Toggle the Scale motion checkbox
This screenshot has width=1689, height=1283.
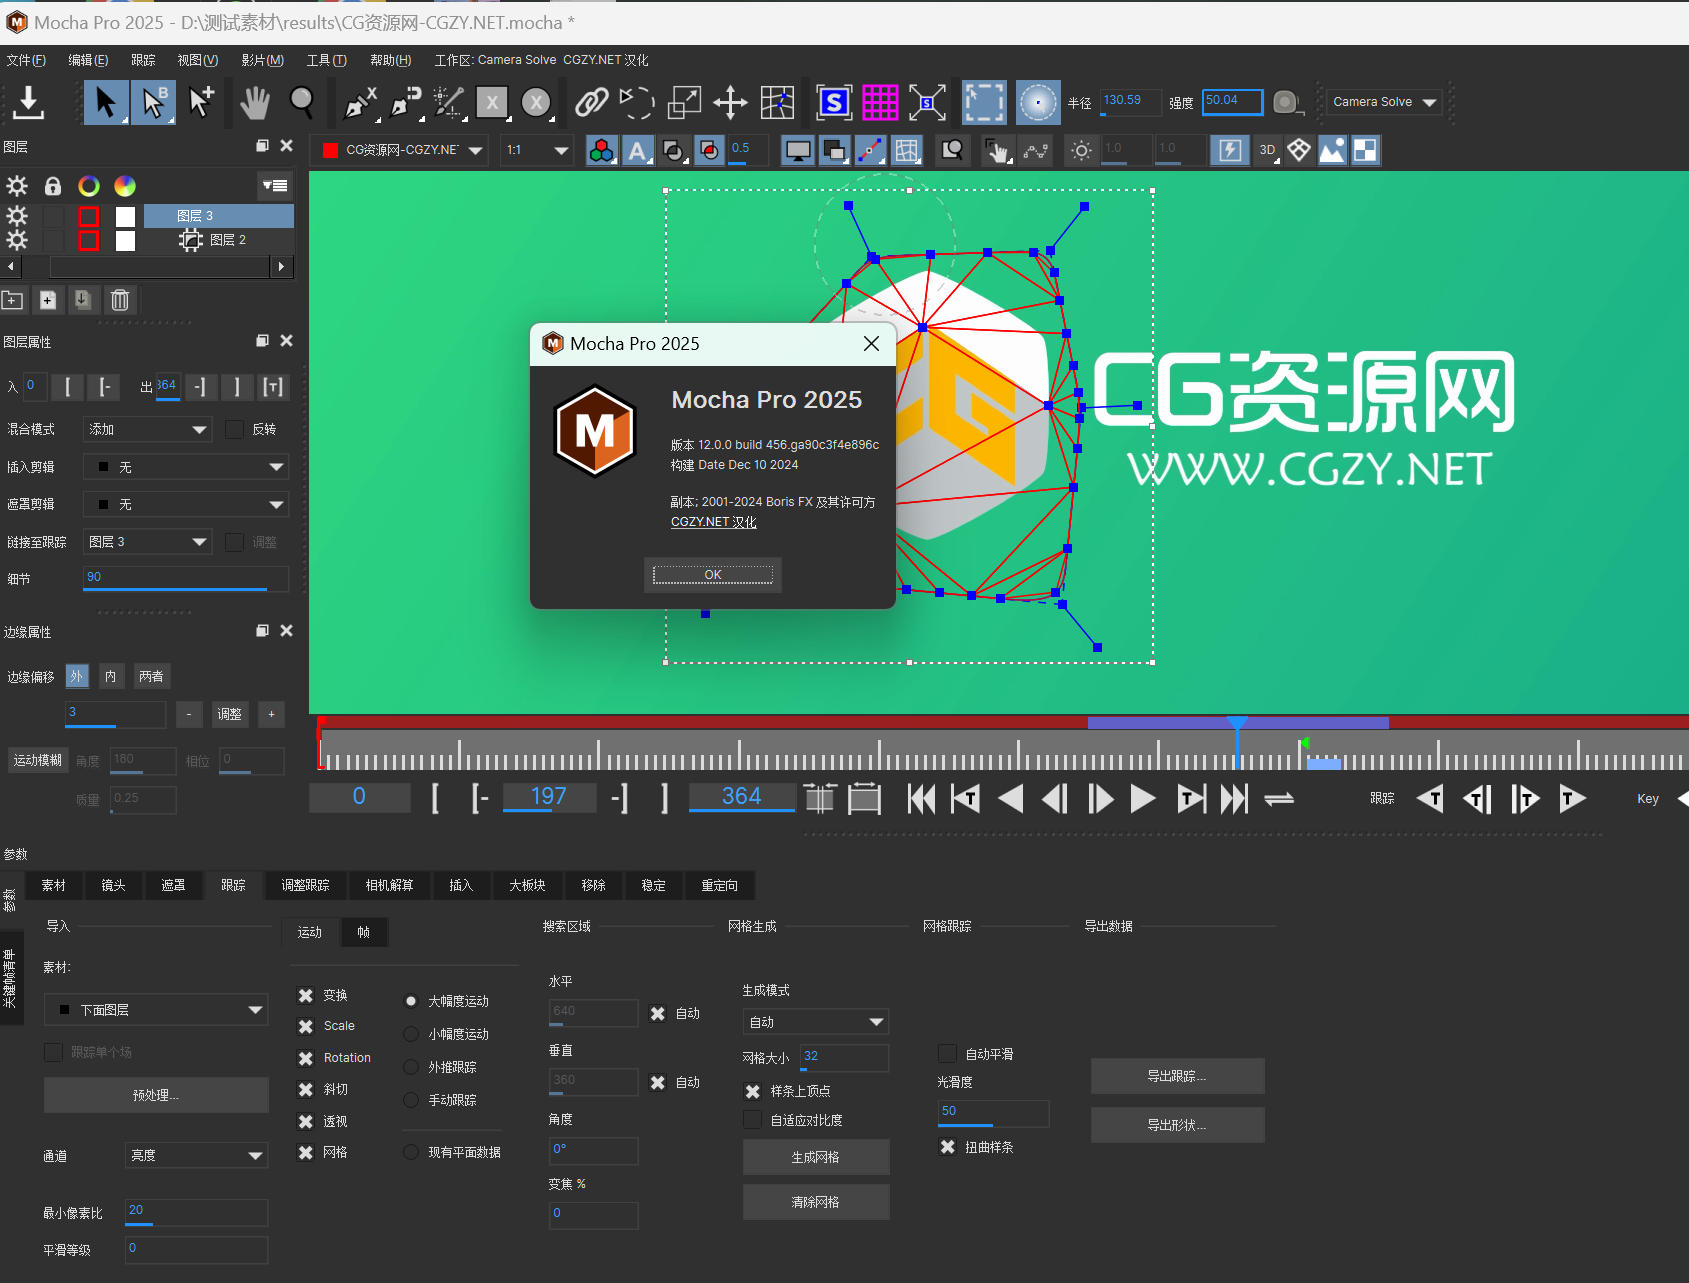306,1027
